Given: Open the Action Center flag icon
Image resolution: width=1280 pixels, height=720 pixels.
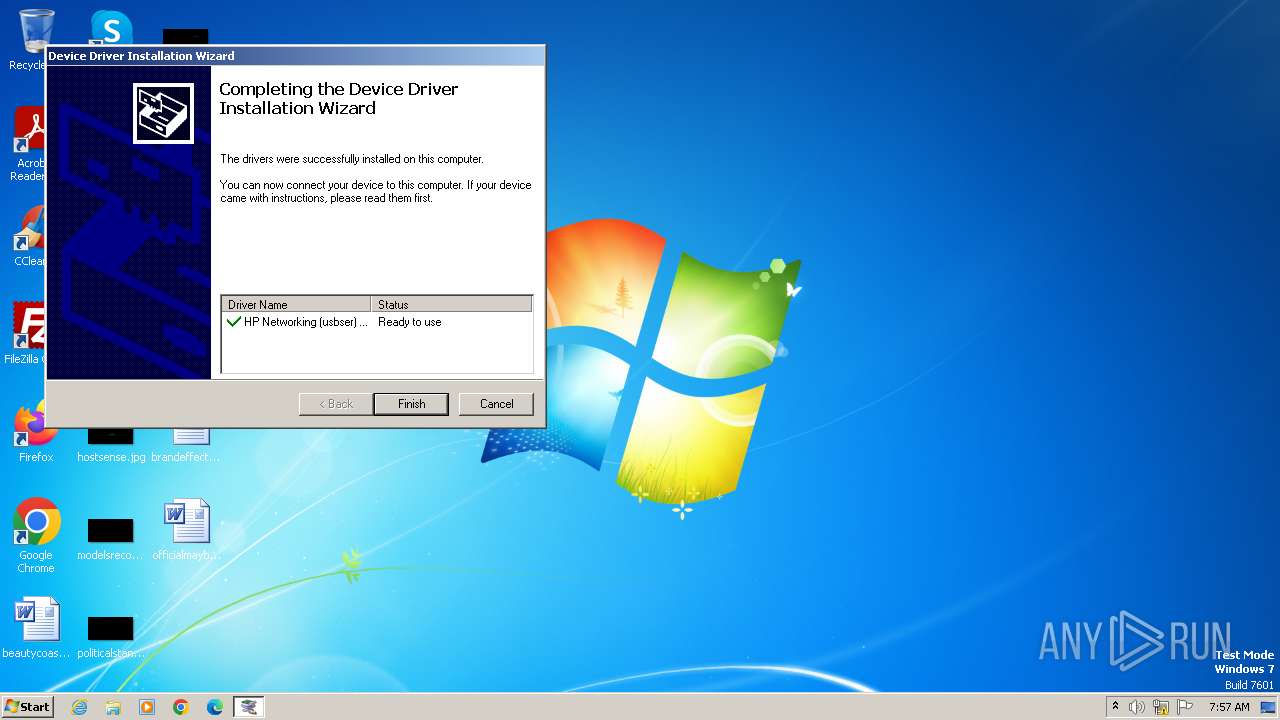Looking at the screenshot, I should click(1185, 707).
